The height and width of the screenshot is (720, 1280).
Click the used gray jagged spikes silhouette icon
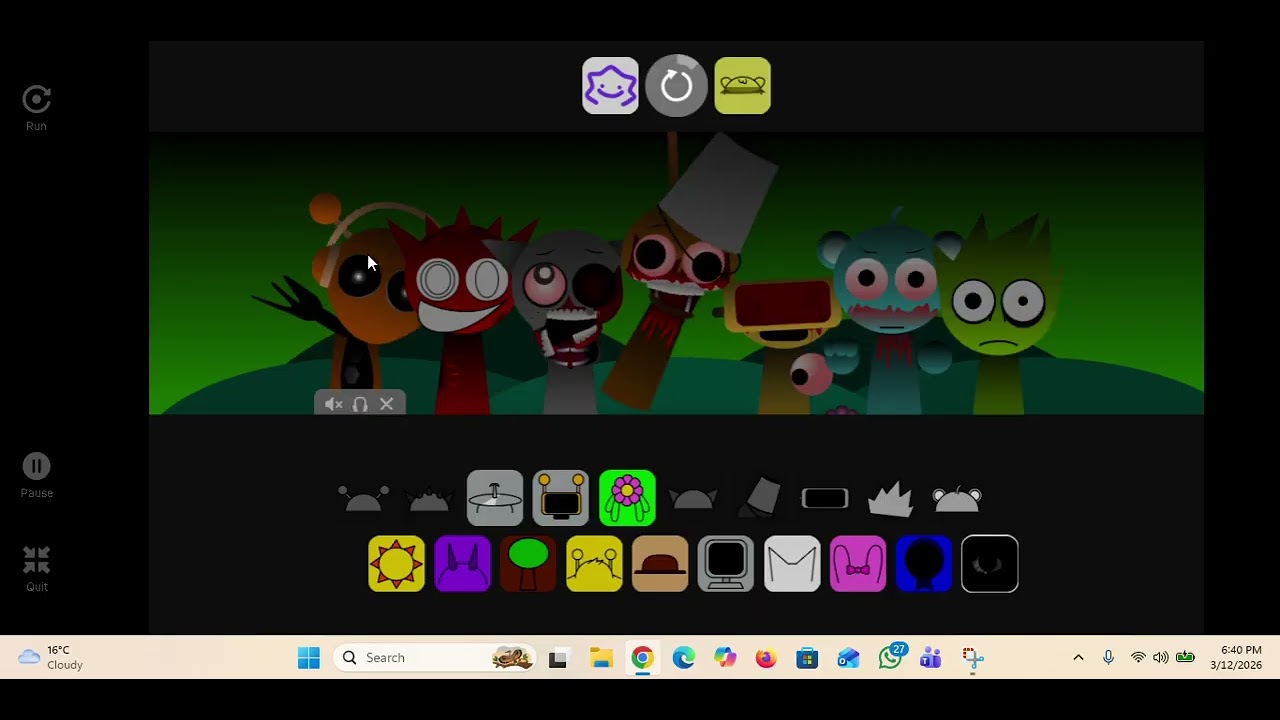[x=891, y=498]
